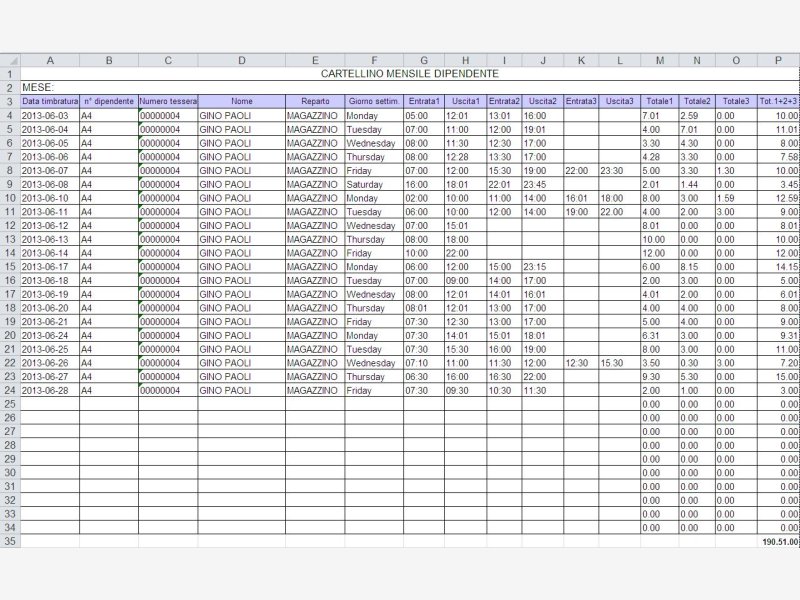
Task: Click the grand total 190.51.00 cell
Action: coord(779,541)
